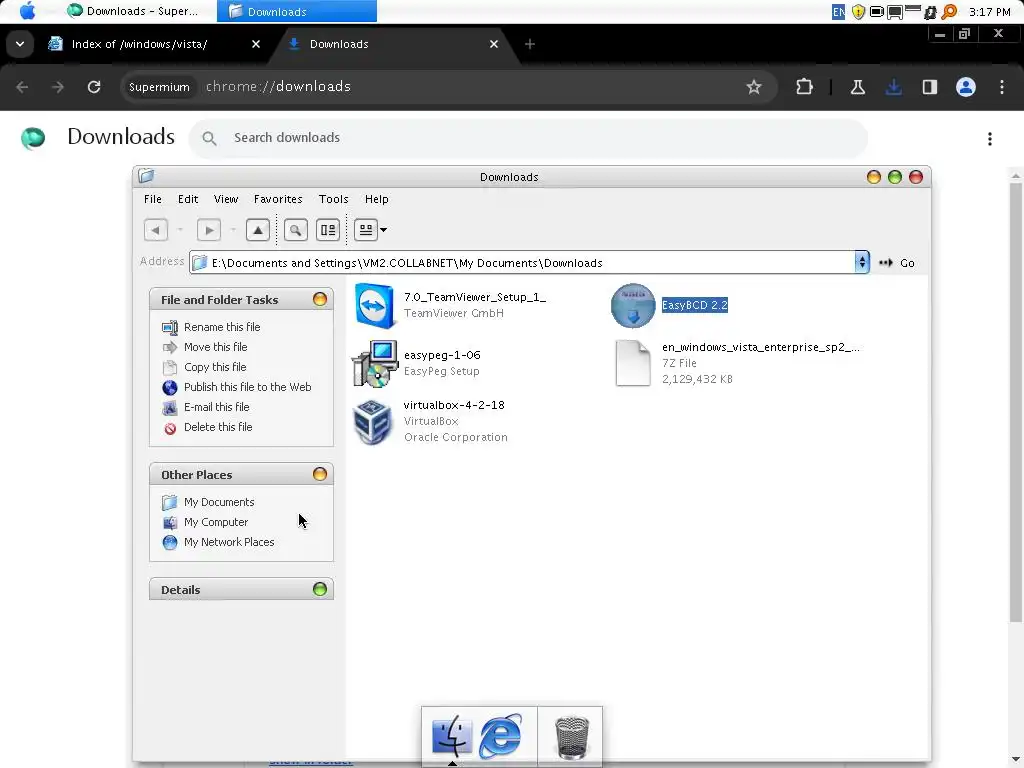This screenshot has width=1024, height=768.
Task: Open the browser tab search dropdown
Action: pos(20,44)
